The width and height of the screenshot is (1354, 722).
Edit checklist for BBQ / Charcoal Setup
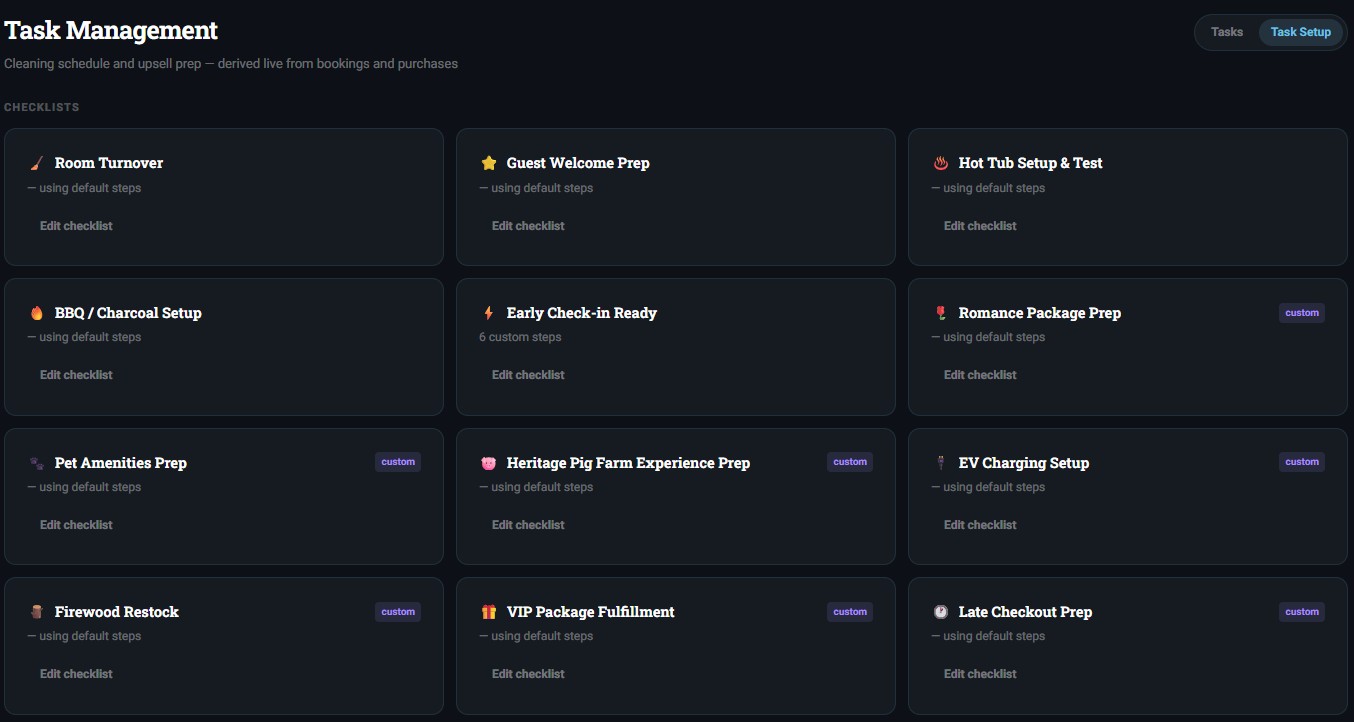coord(76,375)
